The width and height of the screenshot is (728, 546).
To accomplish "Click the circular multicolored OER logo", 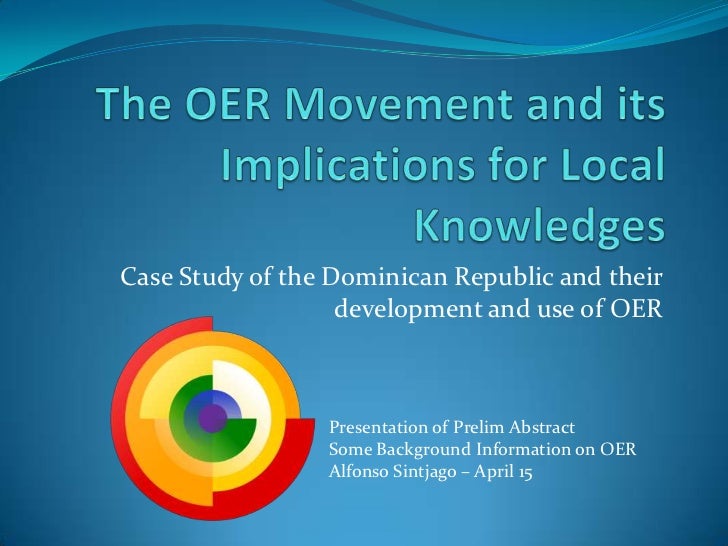I will 213,418.
